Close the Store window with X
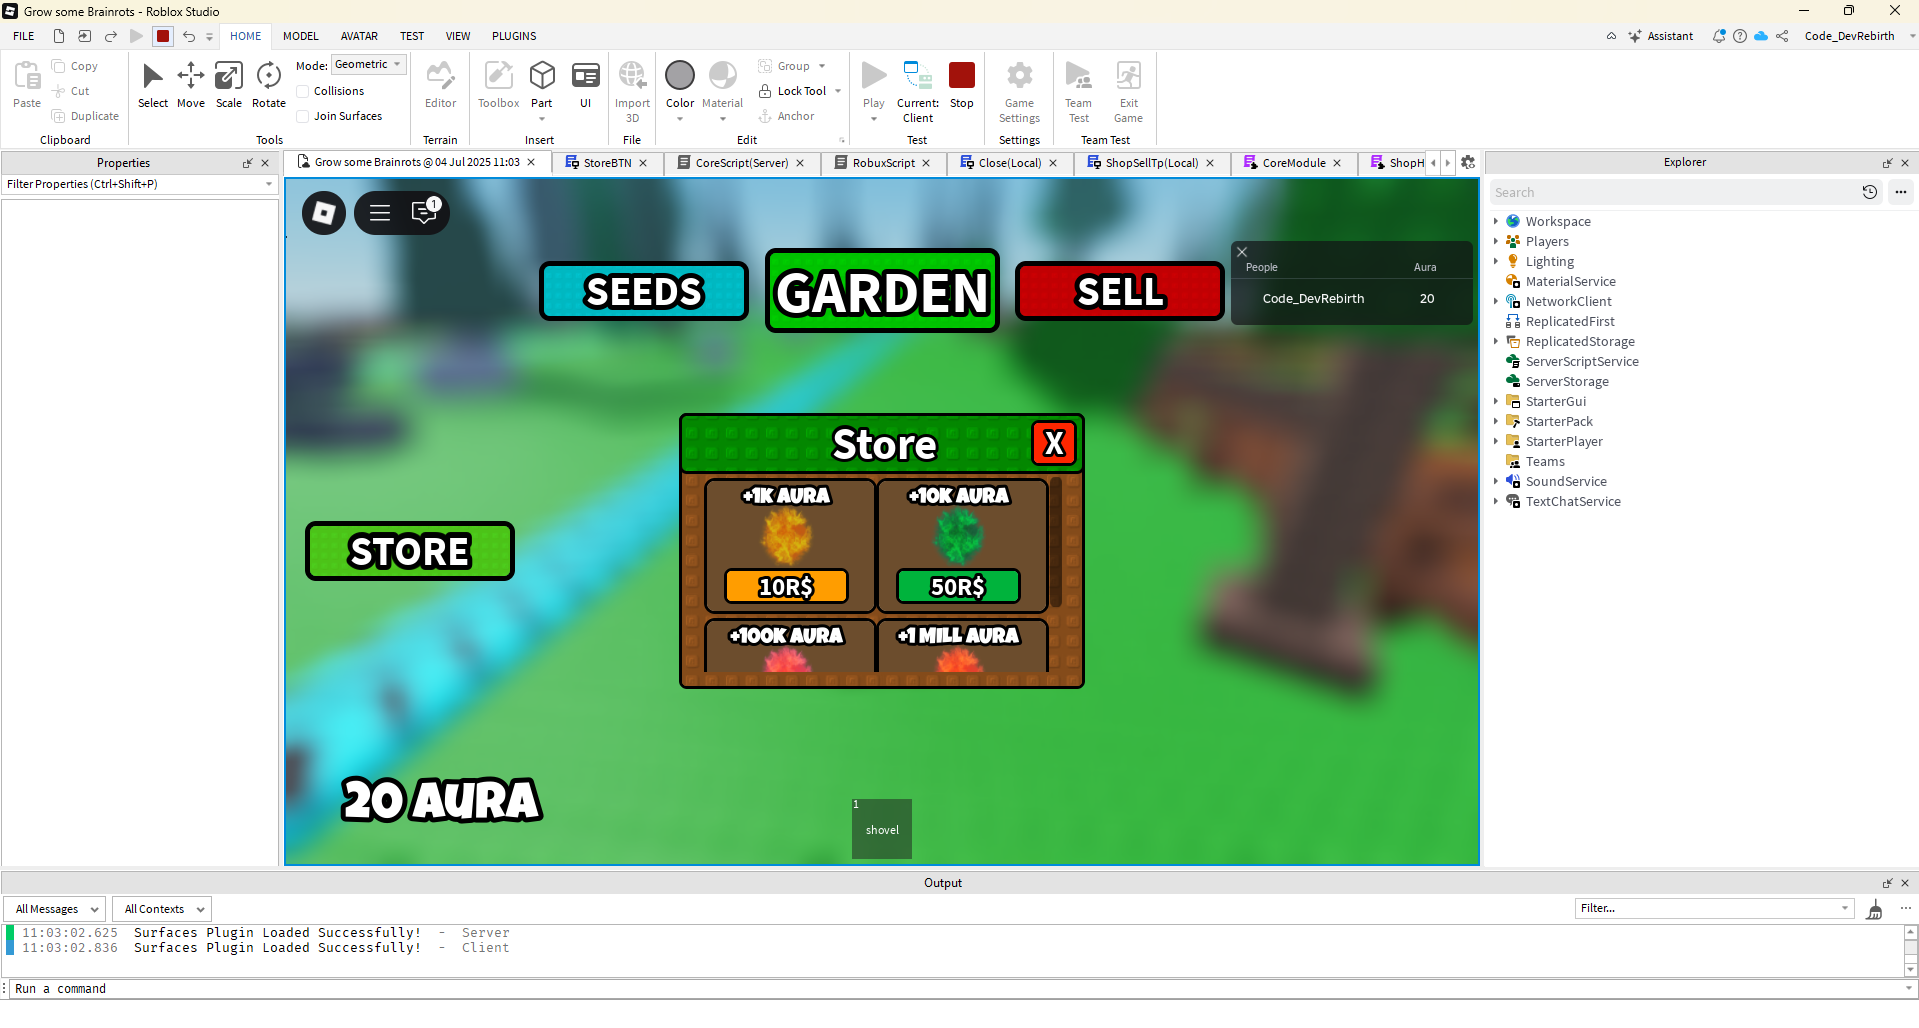 (1054, 443)
